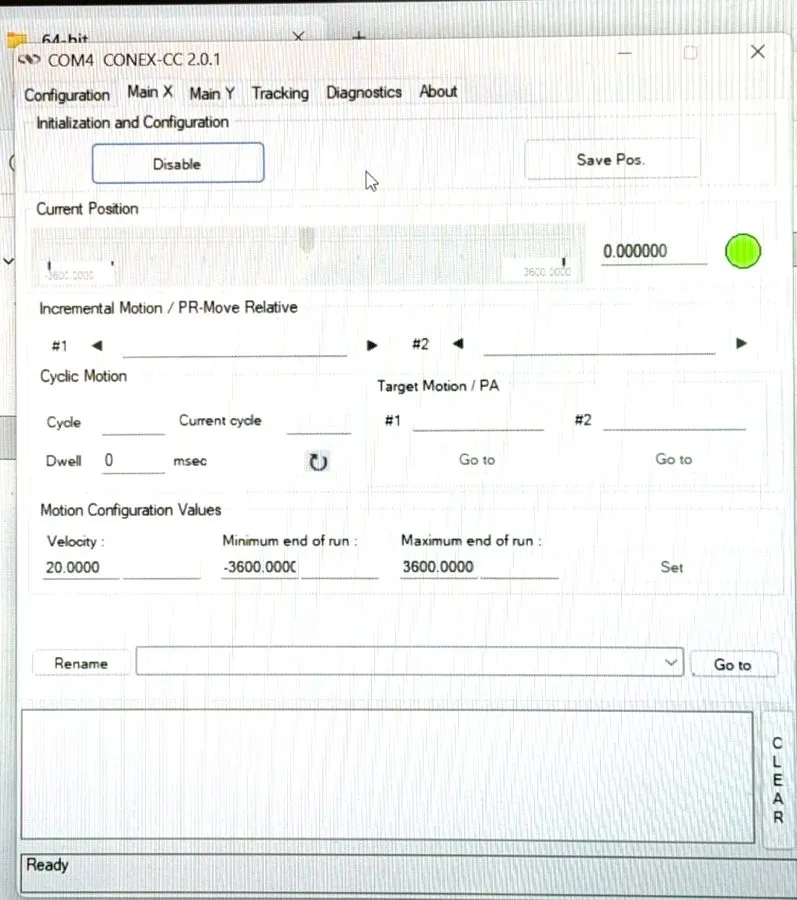
Task: Click the green status indicator light
Action: tap(742, 251)
